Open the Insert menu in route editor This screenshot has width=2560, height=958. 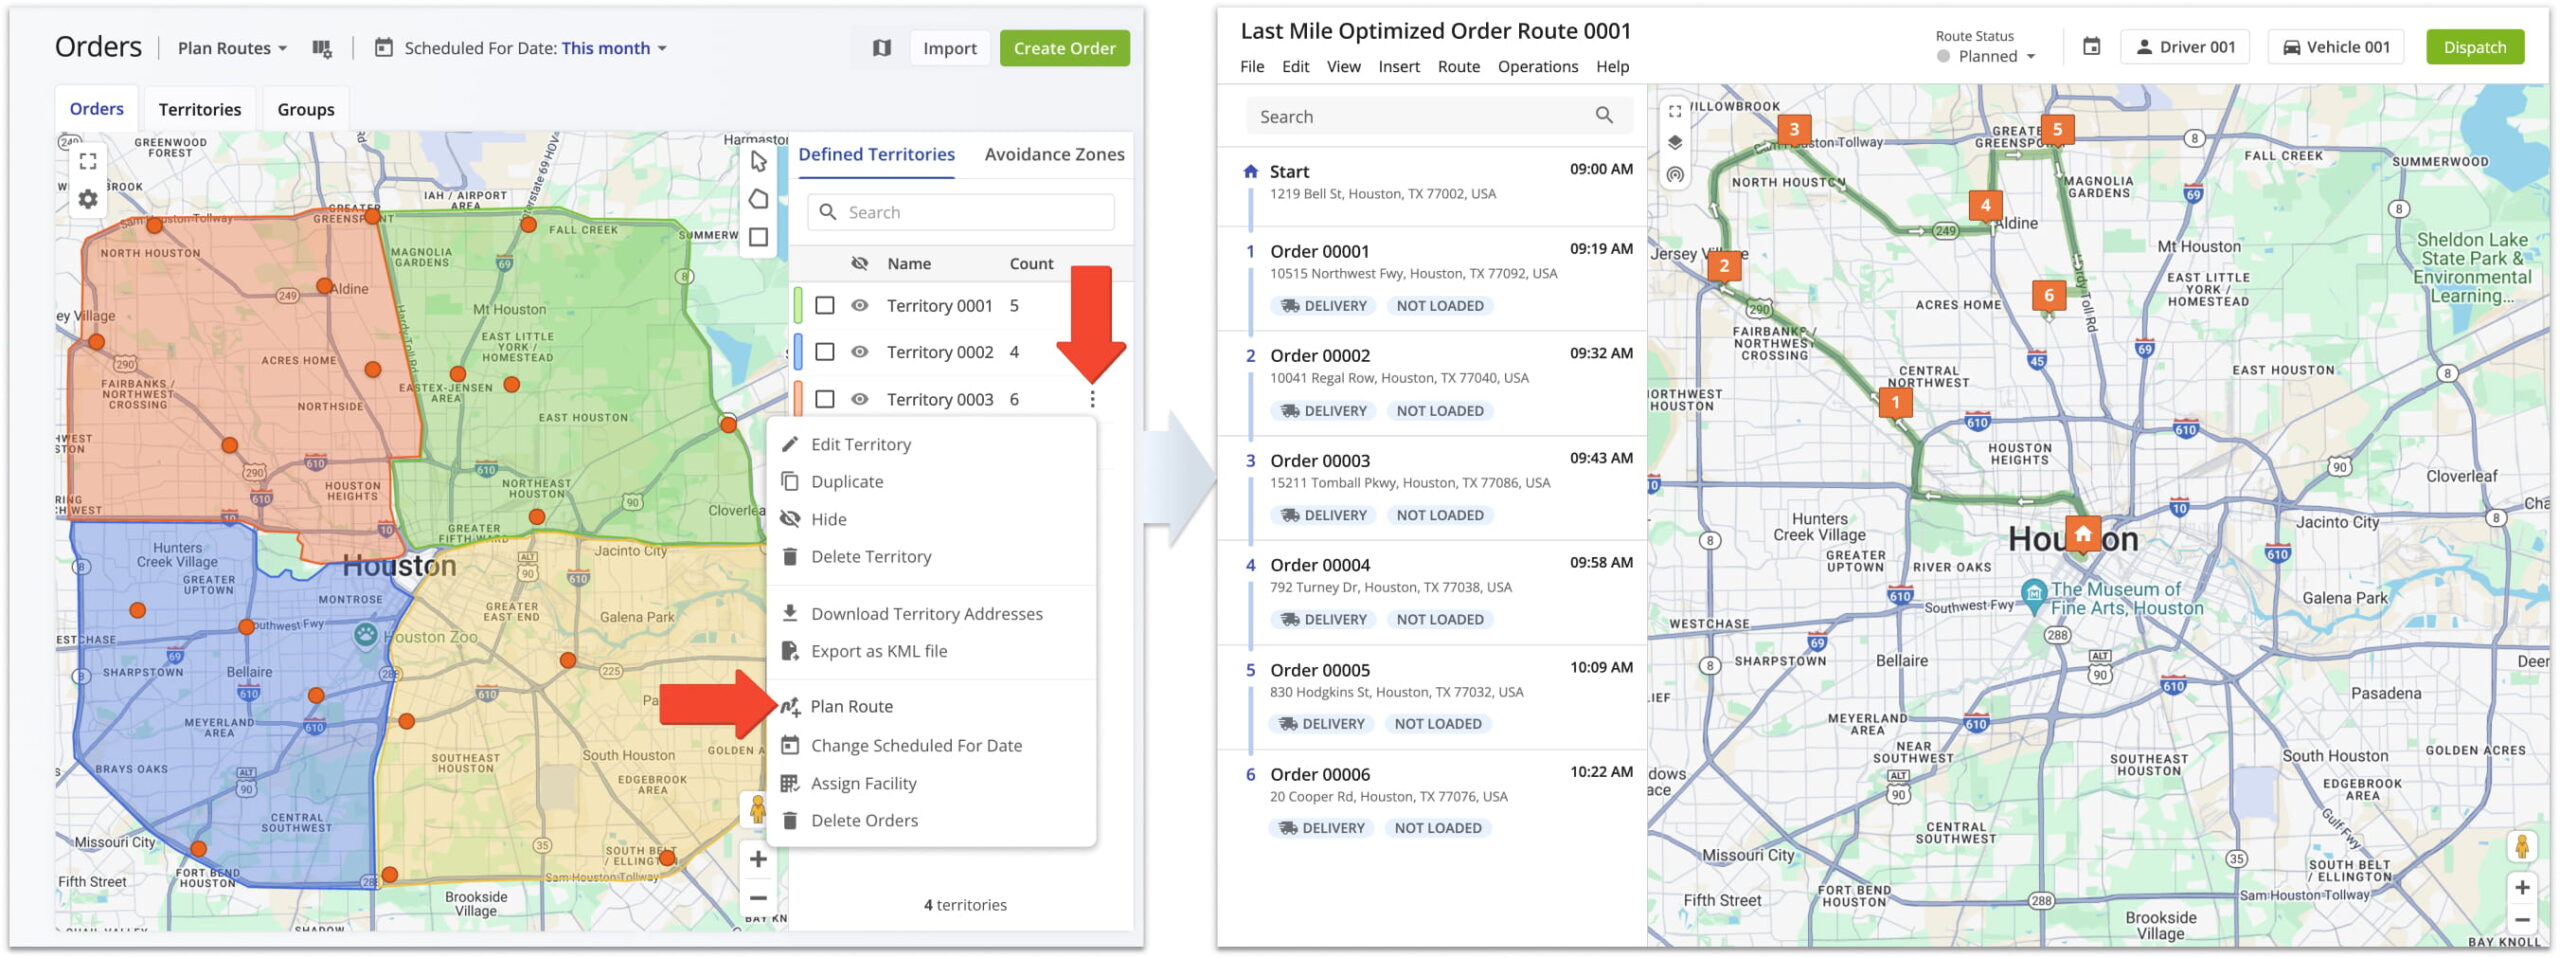(x=1398, y=67)
